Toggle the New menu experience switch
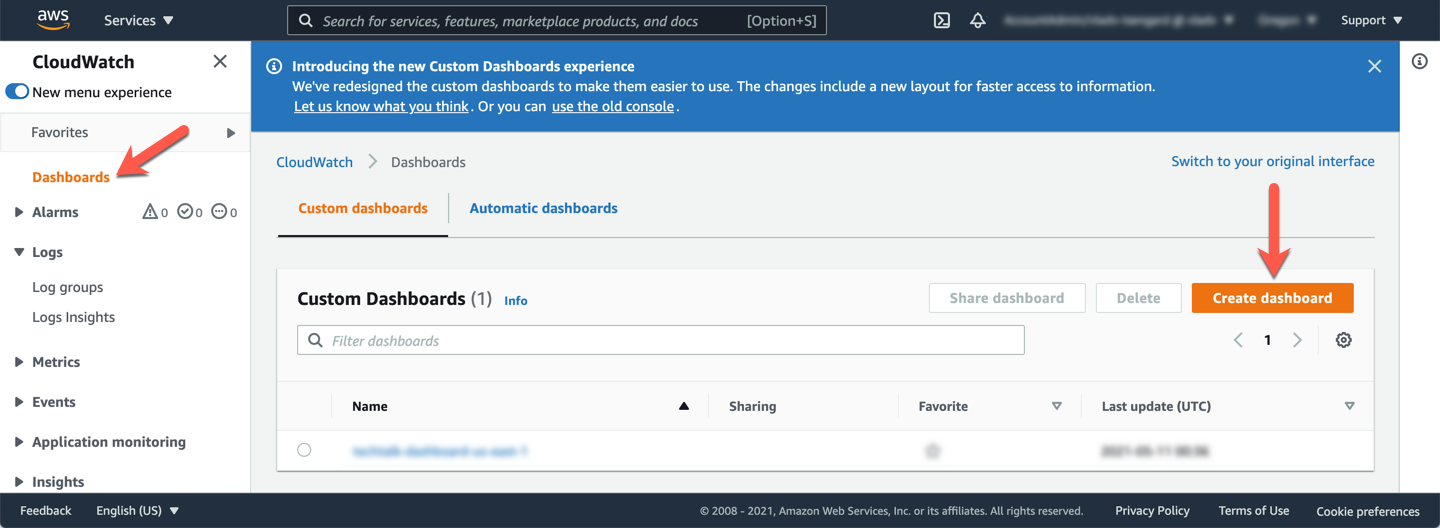 (x=17, y=92)
